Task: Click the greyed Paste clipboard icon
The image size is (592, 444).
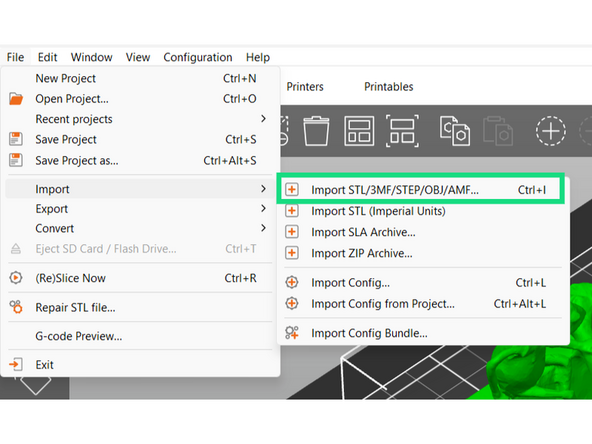Action: point(498,131)
